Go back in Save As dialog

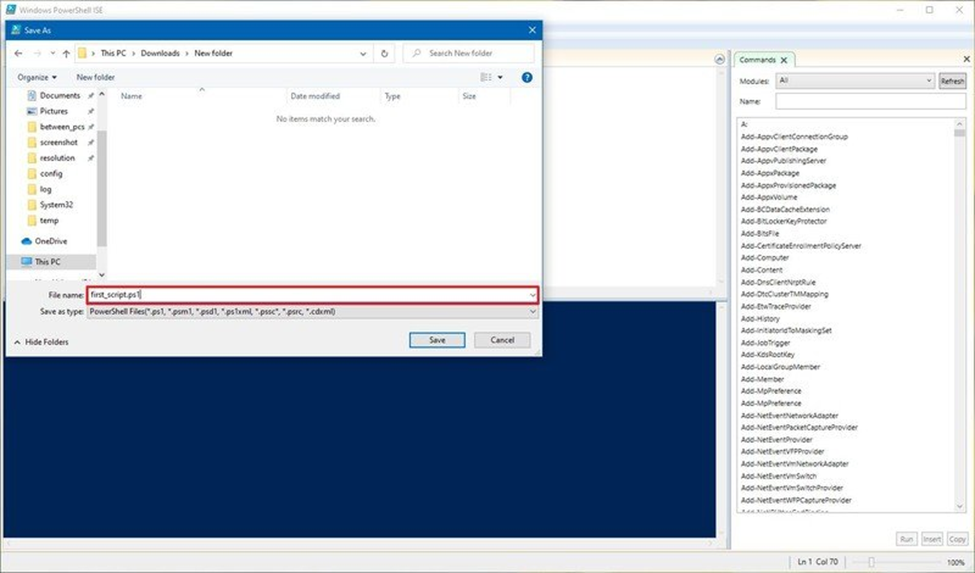(18, 53)
